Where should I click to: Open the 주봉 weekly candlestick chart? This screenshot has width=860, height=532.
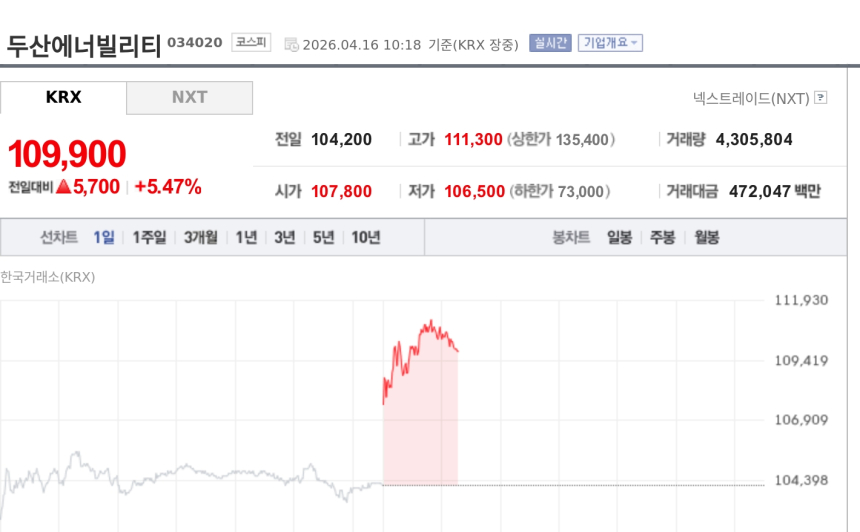pos(663,238)
